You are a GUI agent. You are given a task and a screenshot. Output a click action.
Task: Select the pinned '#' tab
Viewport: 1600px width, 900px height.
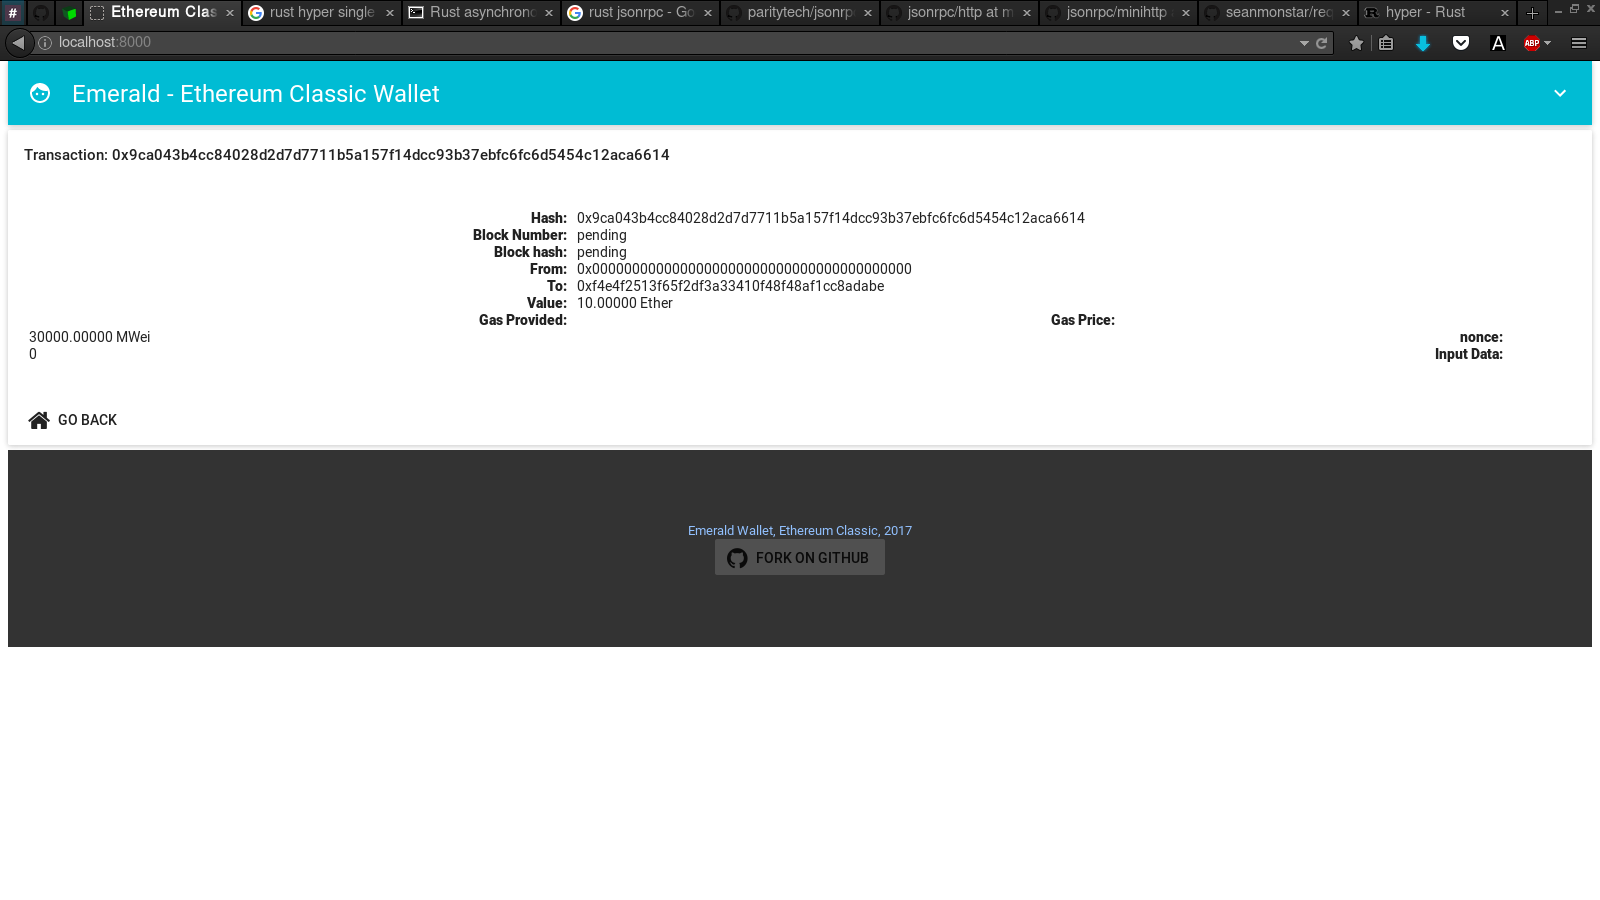13,13
